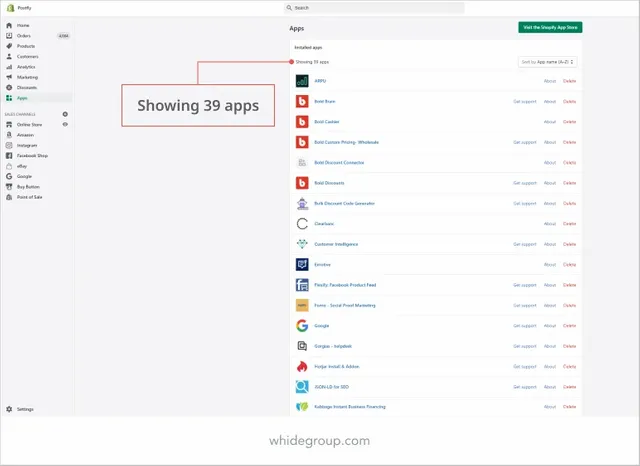This screenshot has height=466, width=640.
Task: Click the Facebook Shop sidebar icon
Action: [x=9, y=155]
